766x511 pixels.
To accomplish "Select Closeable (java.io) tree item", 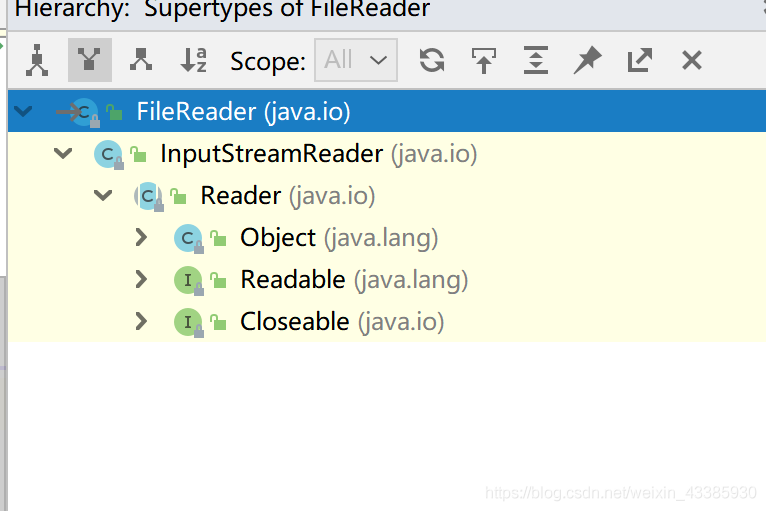I will [295, 322].
